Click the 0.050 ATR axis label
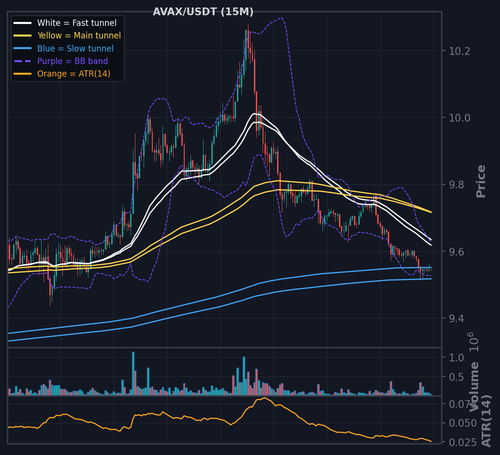 (463, 423)
